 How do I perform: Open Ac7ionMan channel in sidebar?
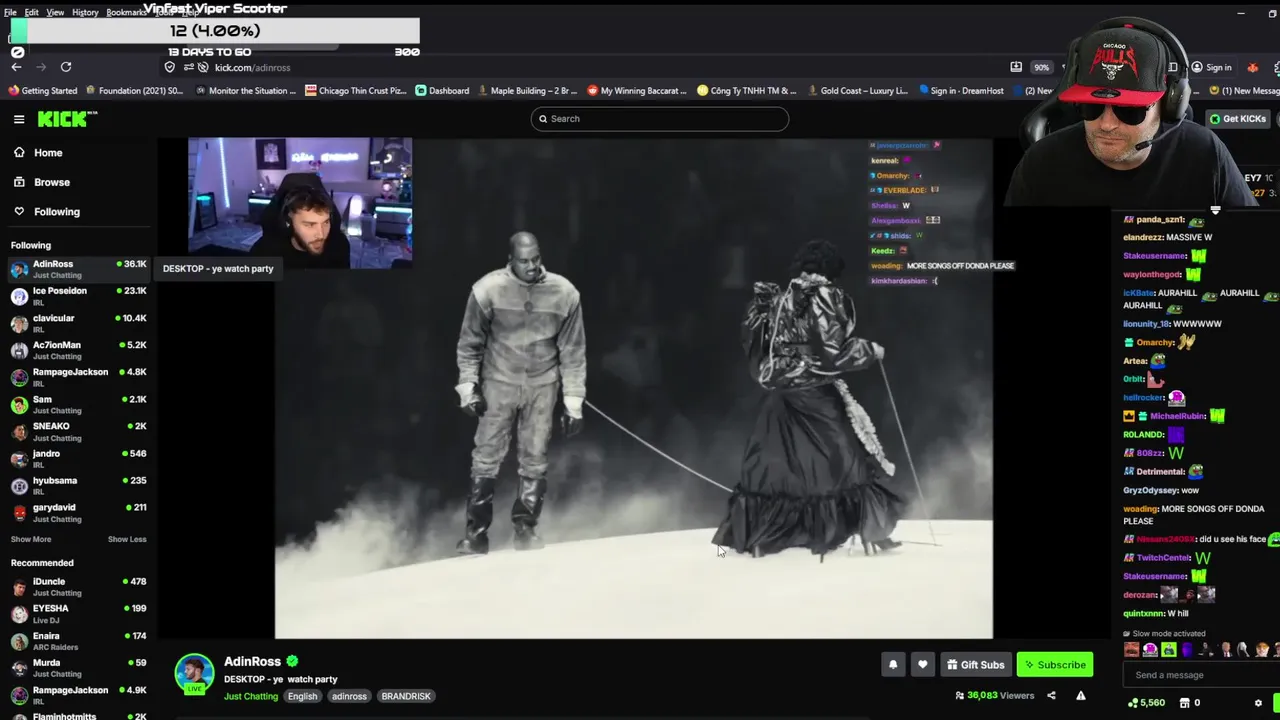(78, 350)
